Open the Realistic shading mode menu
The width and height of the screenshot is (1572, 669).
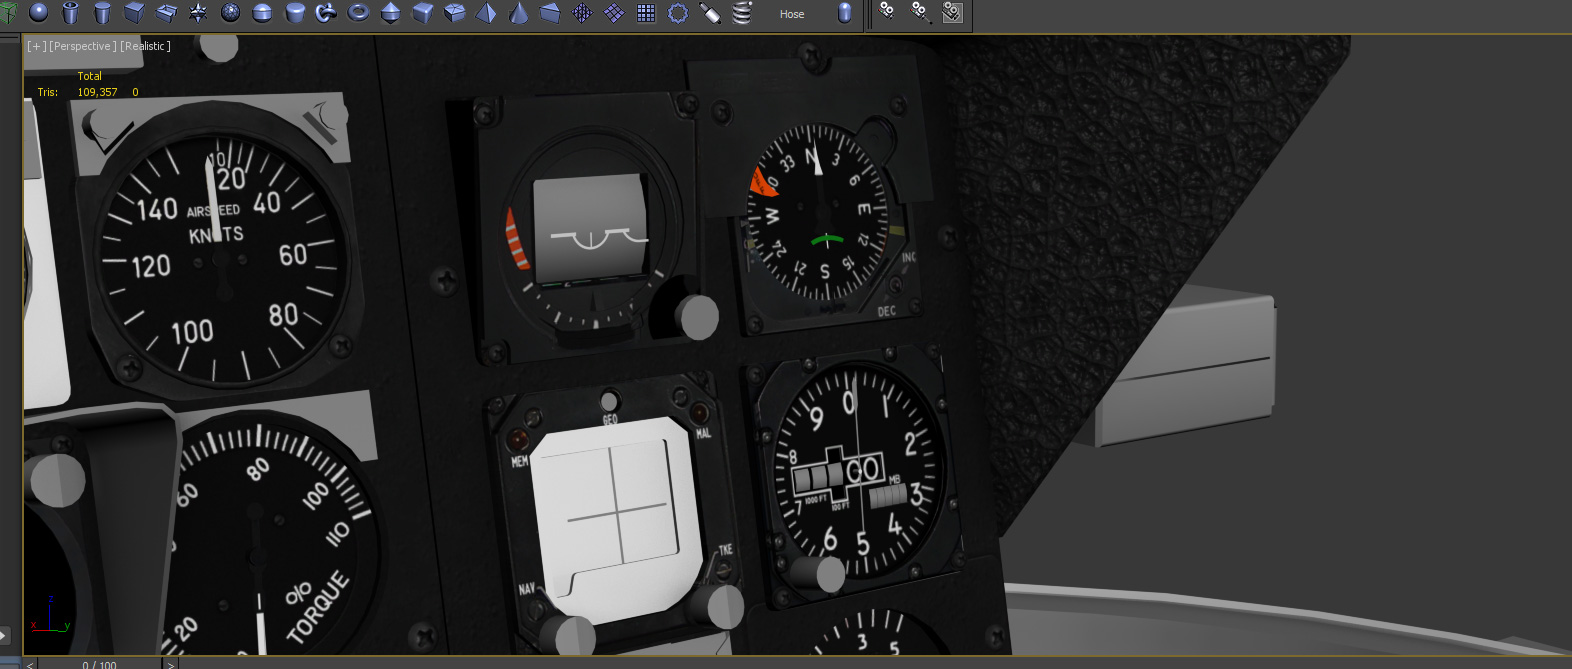point(146,46)
